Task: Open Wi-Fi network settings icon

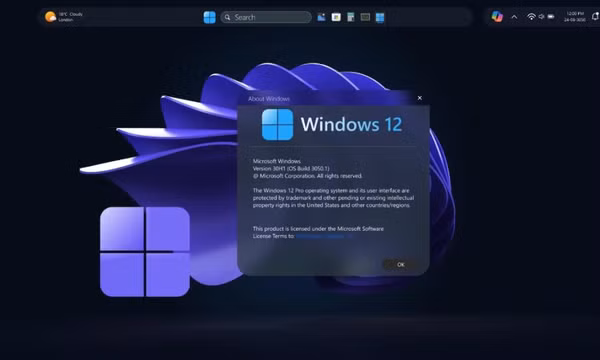Action: coord(531,16)
